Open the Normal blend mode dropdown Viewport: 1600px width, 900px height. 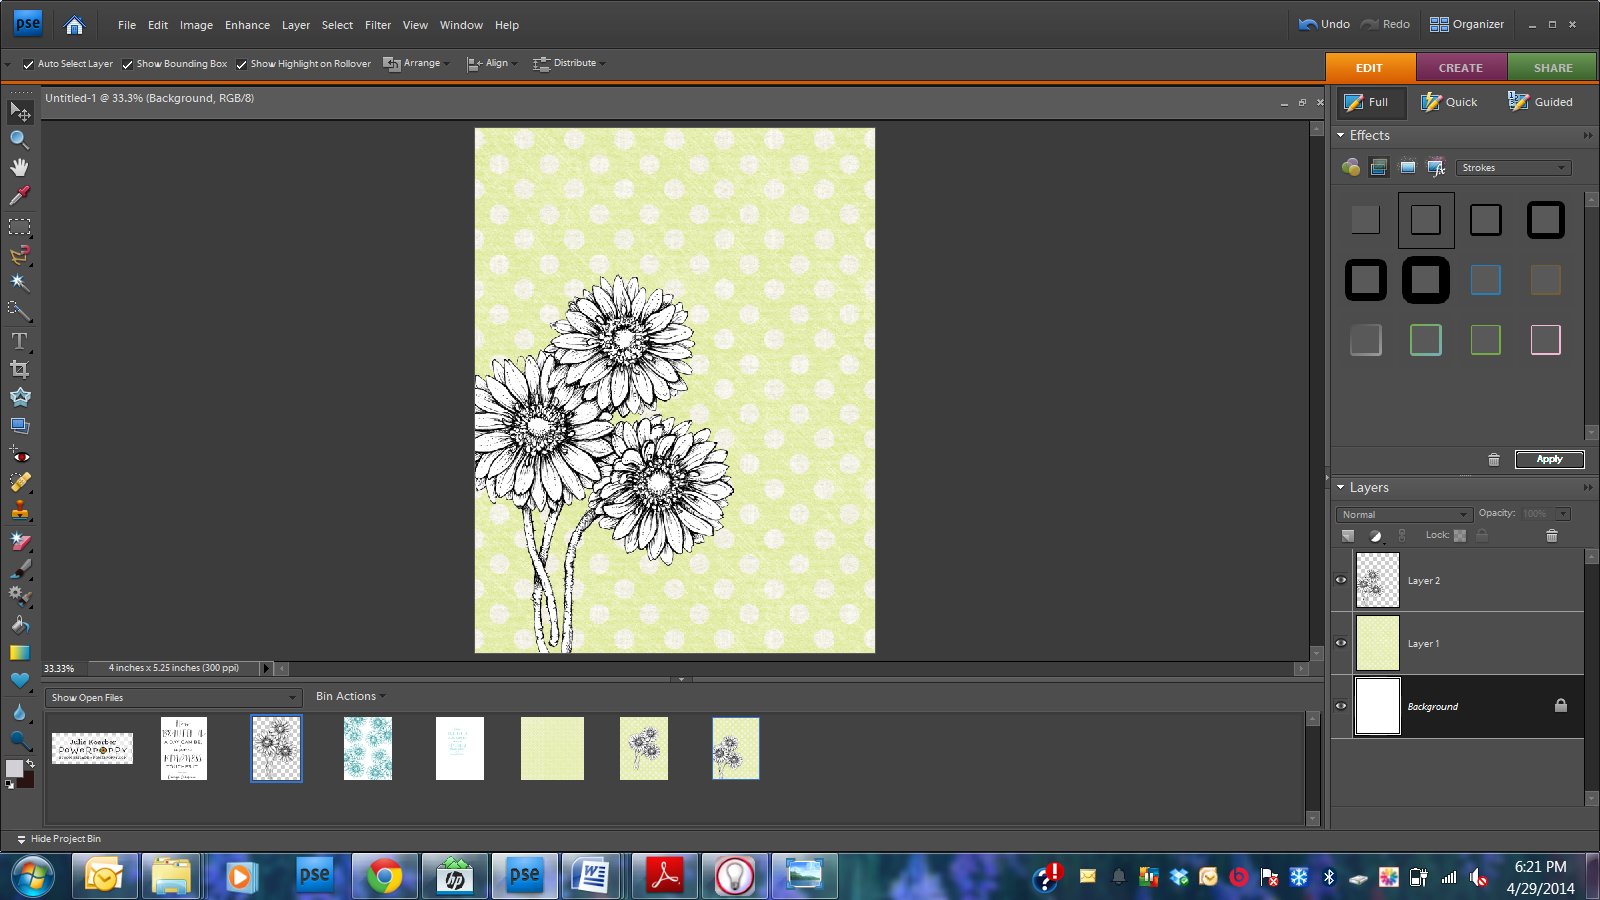(x=1403, y=514)
